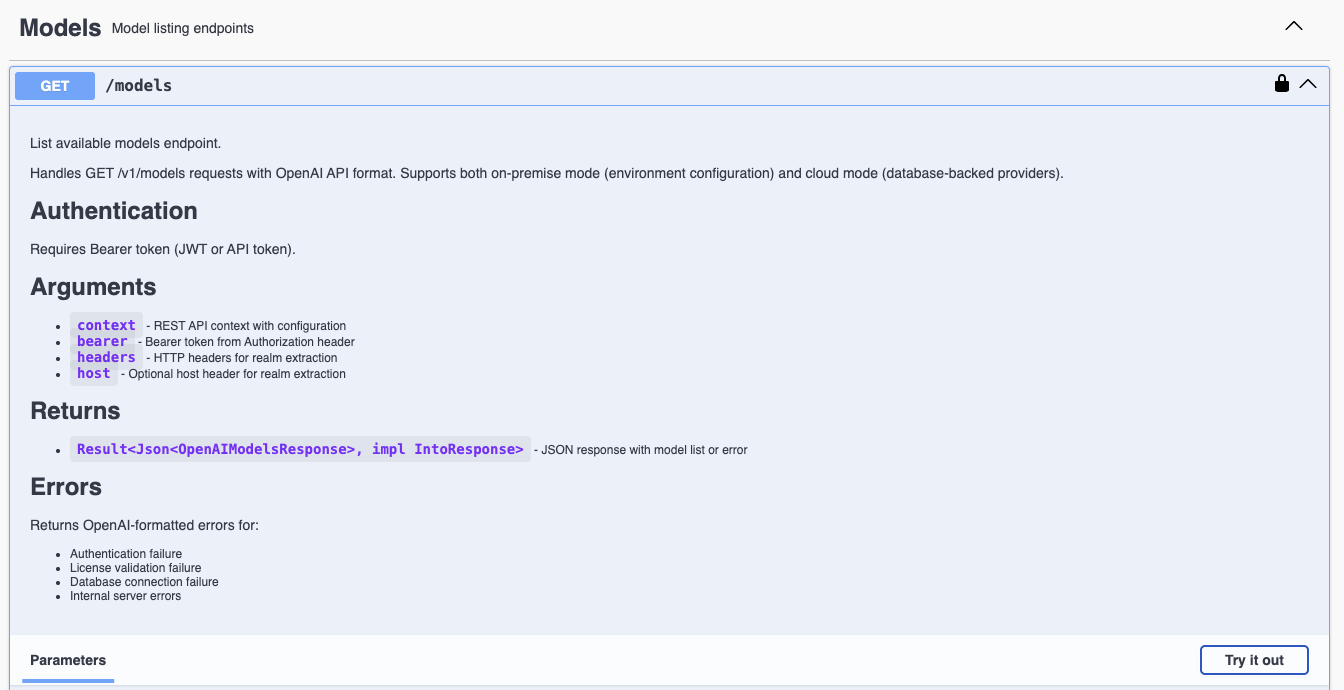The image size is (1344, 690).
Task: Select the Parameters tab
Action: (68, 660)
